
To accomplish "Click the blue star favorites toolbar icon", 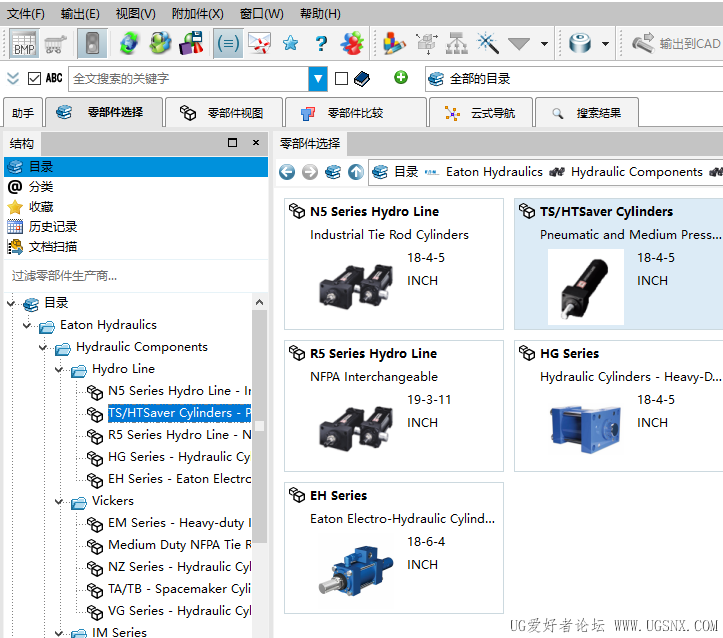I will pos(290,44).
